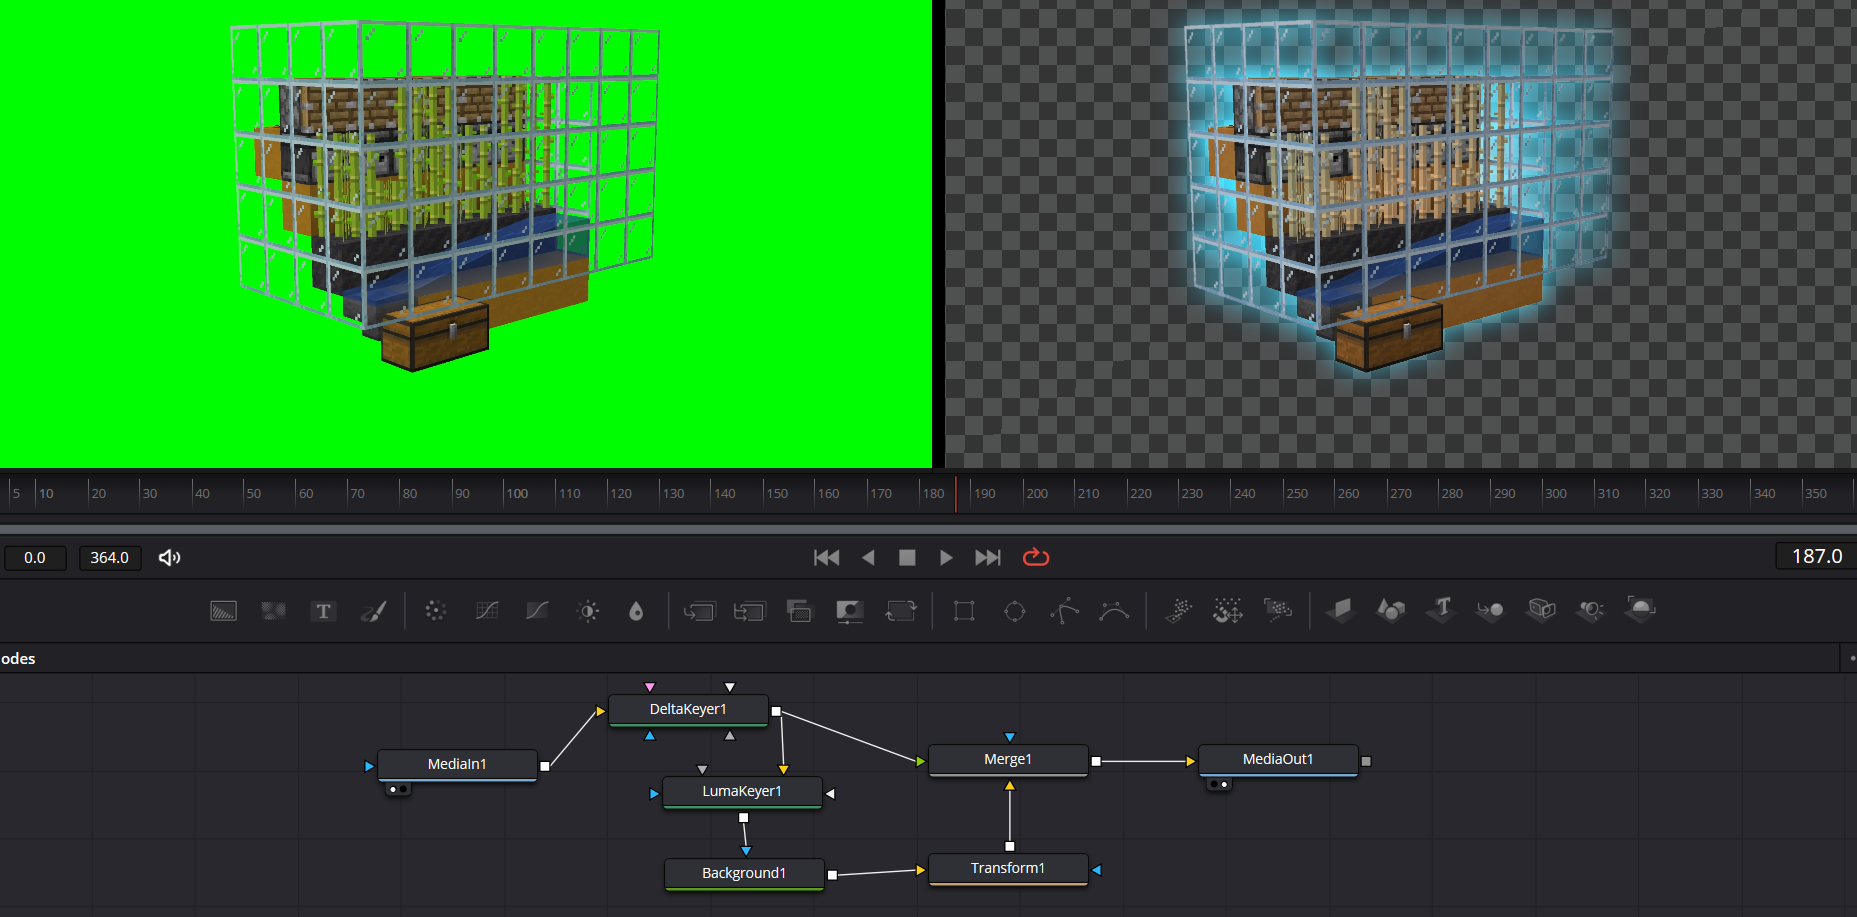Click the Merge1 output square
Viewport: 1857px width, 917px height.
(x=1096, y=761)
